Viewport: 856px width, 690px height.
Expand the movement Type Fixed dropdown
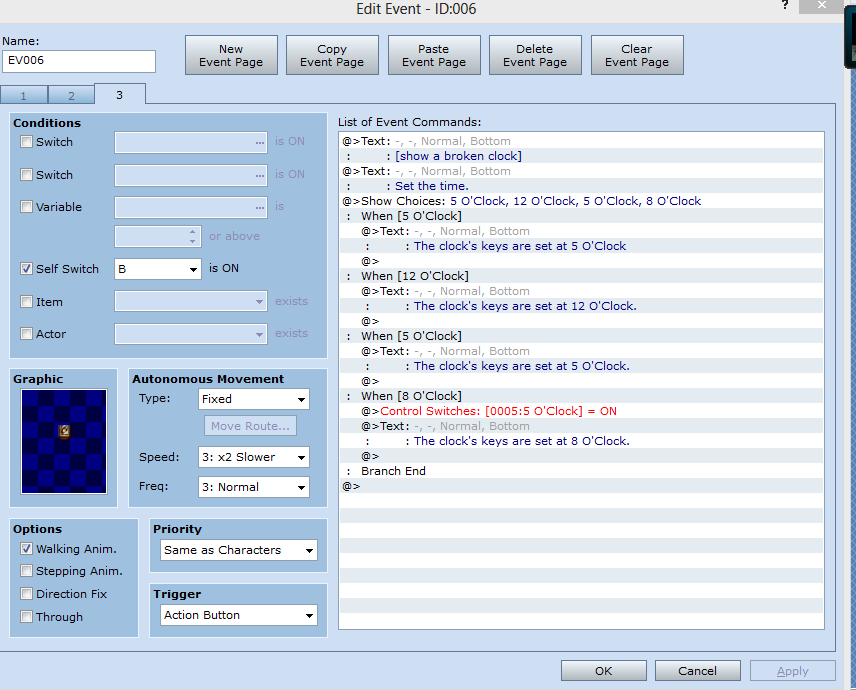(254, 399)
